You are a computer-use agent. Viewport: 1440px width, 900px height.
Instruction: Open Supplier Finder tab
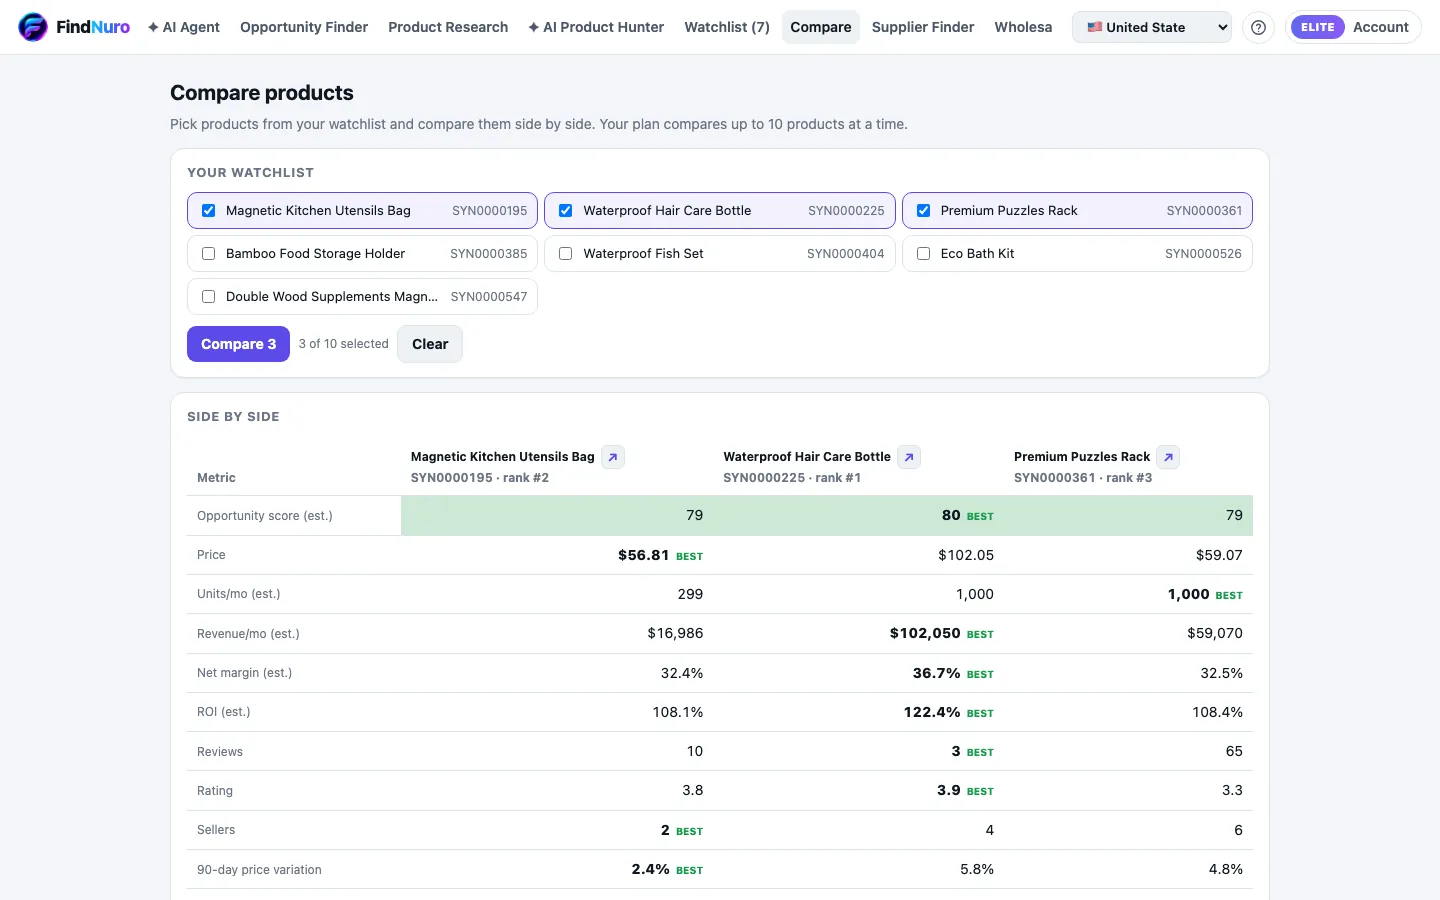[923, 27]
